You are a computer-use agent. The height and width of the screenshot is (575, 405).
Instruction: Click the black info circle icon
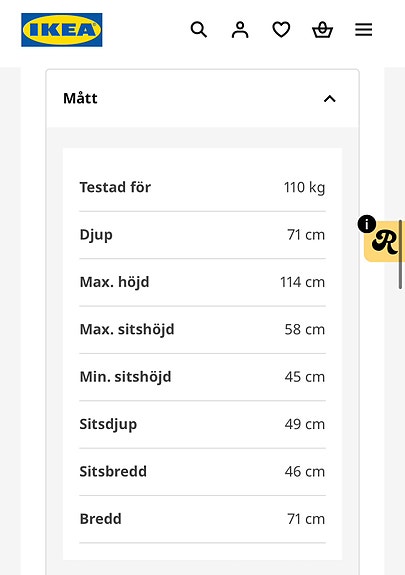366,224
